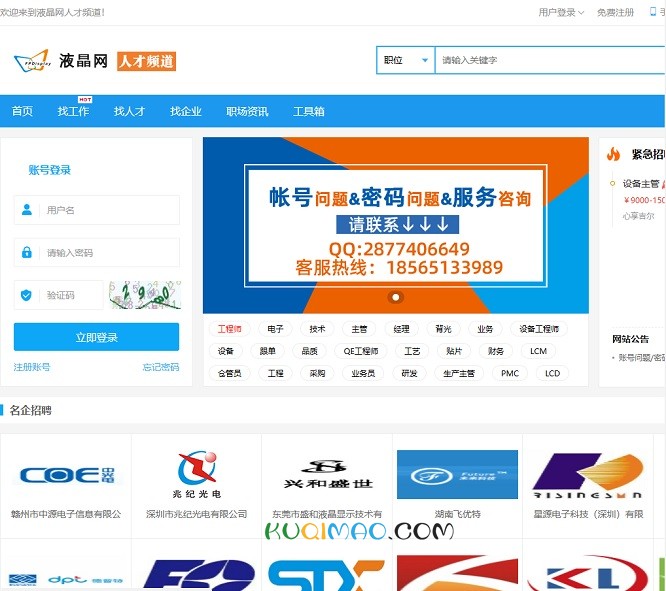The width and height of the screenshot is (666, 591).
Task: Select the 主管 keyword tag
Action: [359, 329]
